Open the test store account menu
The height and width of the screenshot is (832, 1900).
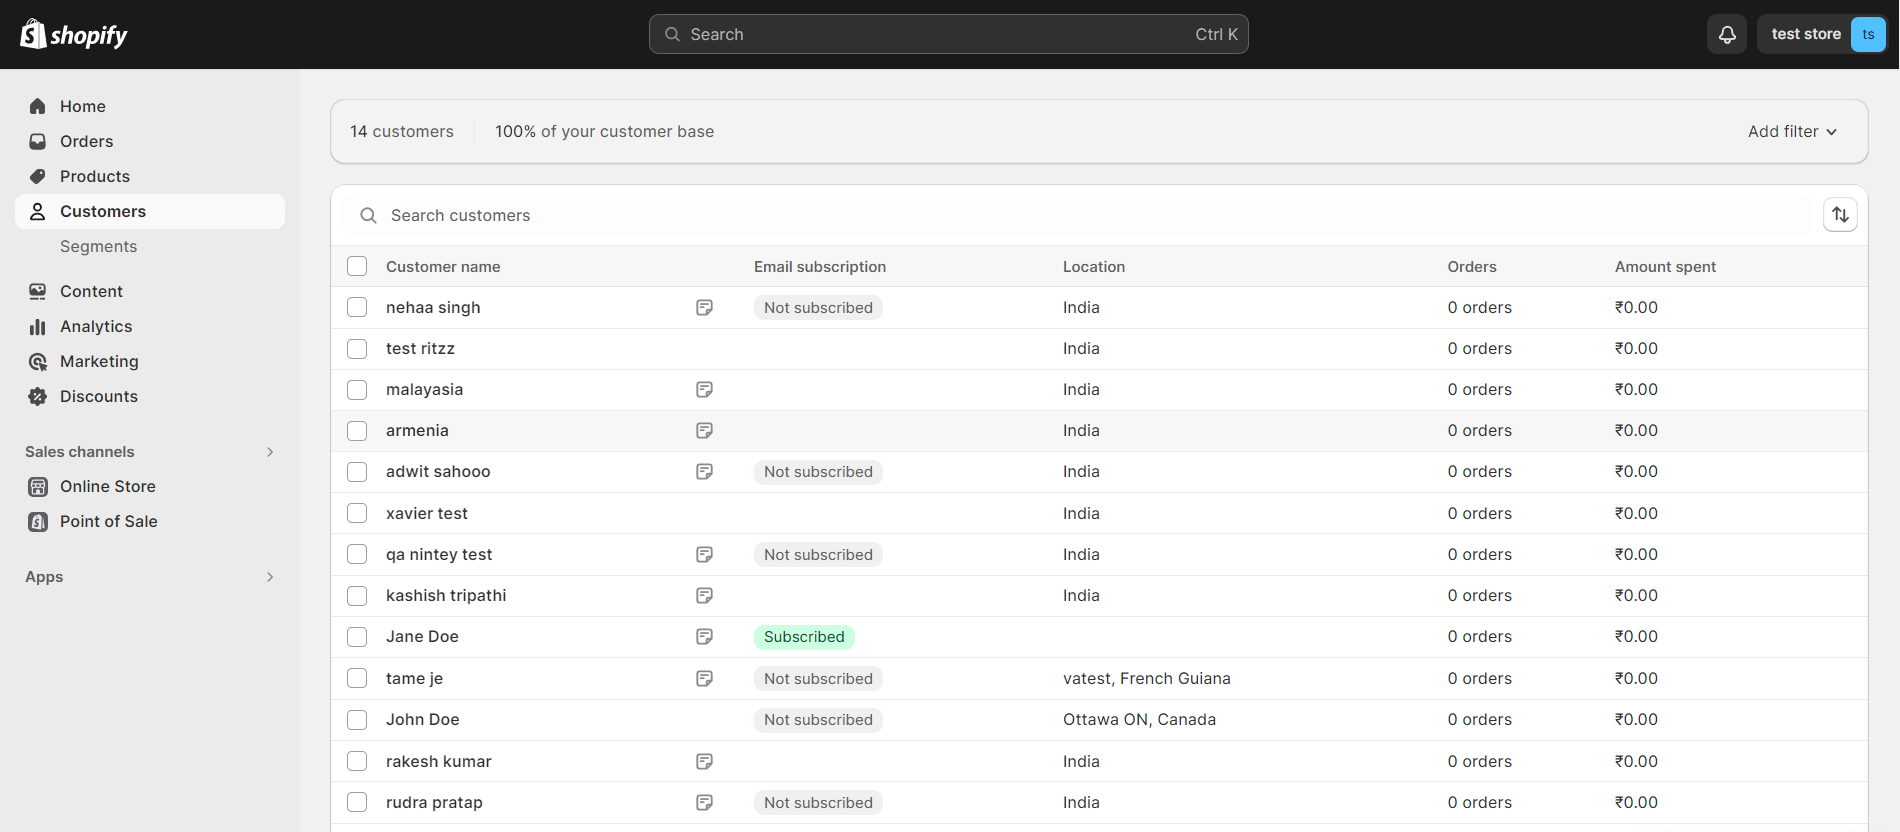tap(1822, 34)
